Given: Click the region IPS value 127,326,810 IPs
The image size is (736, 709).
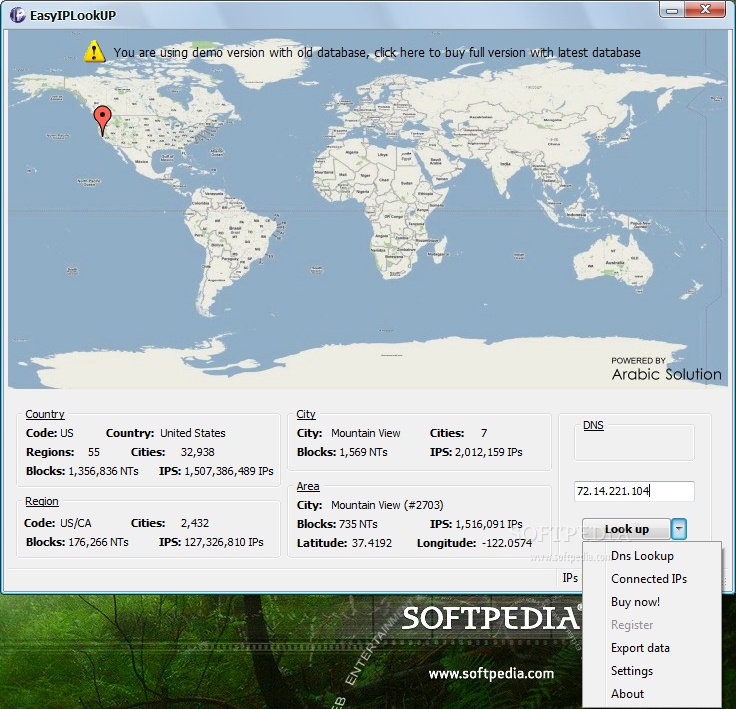Looking at the screenshot, I should click(224, 542).
